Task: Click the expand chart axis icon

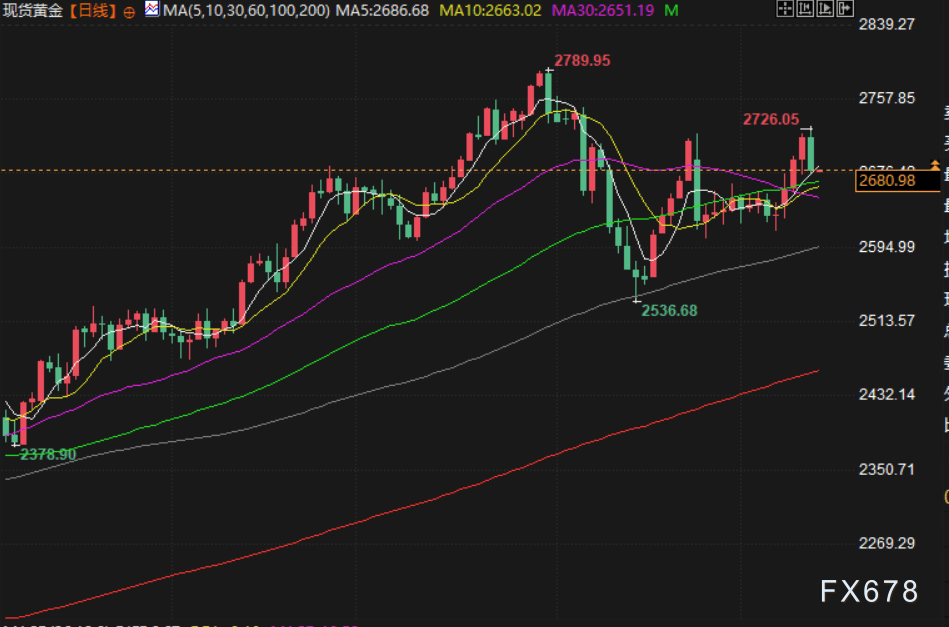Action: 825,8
